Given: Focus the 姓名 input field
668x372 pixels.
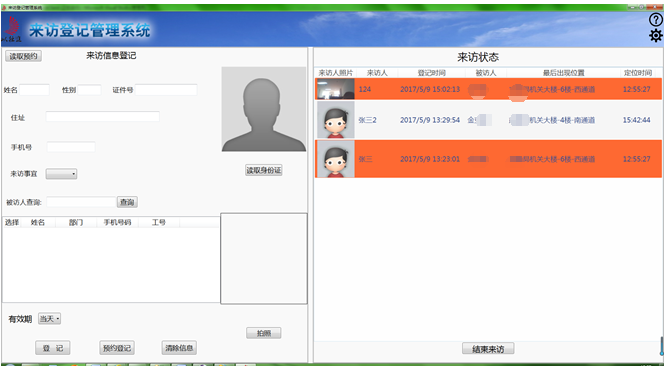Looking at the screenshot, I should [x=35, y=90].
